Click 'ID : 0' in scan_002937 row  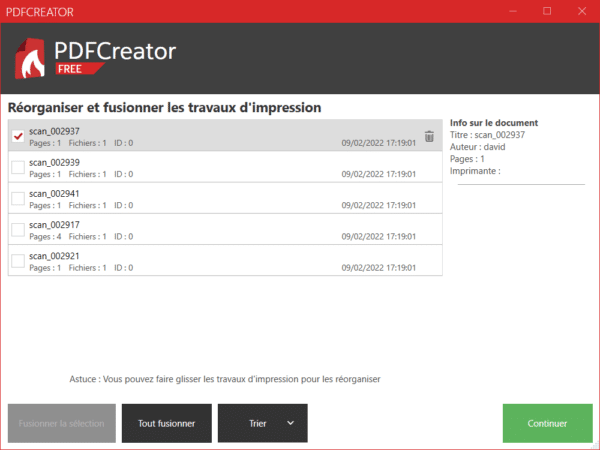(x=124, y=143)
